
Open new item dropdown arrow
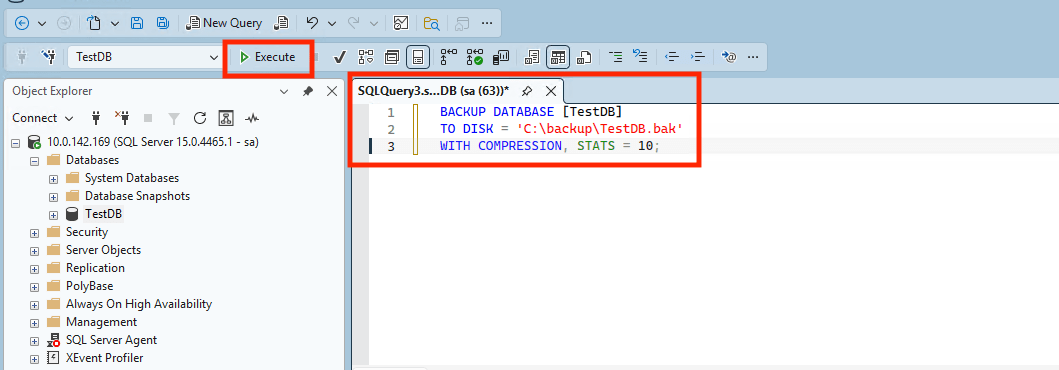[x=114, y=23]
